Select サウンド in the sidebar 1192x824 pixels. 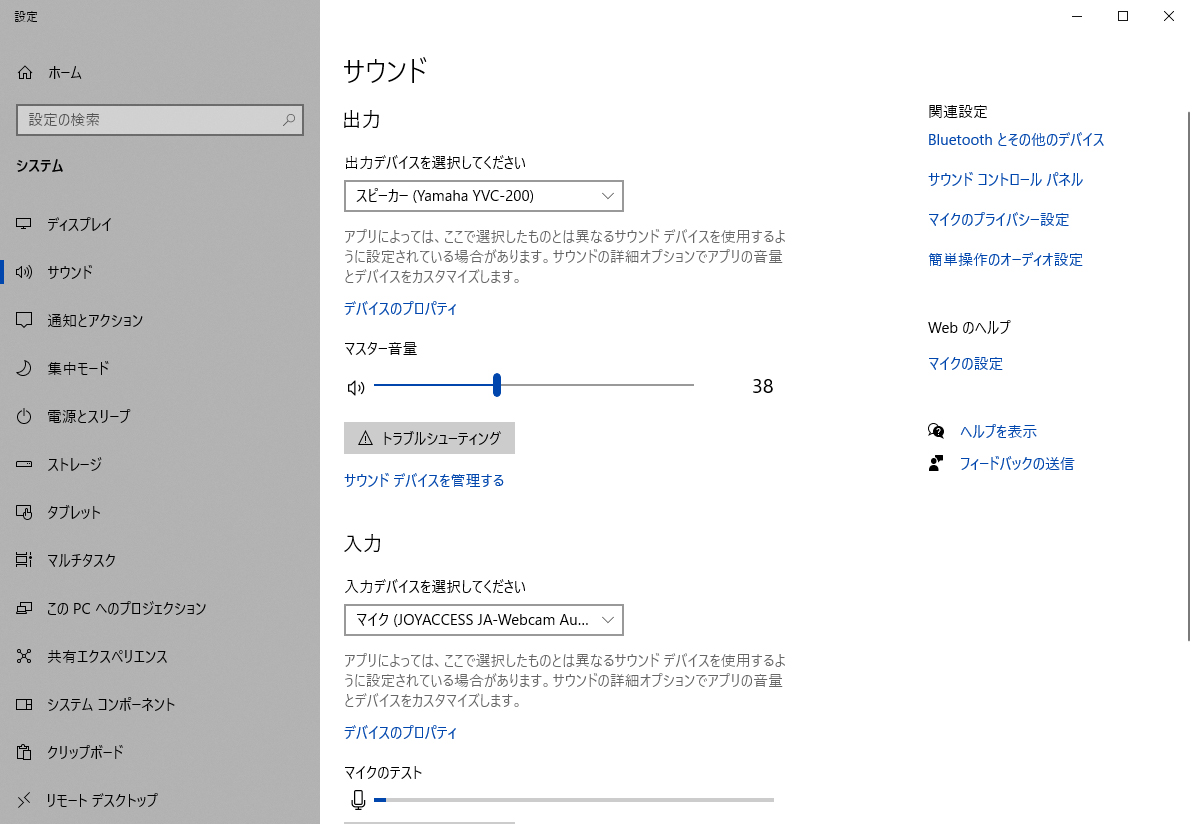[70, 272]
